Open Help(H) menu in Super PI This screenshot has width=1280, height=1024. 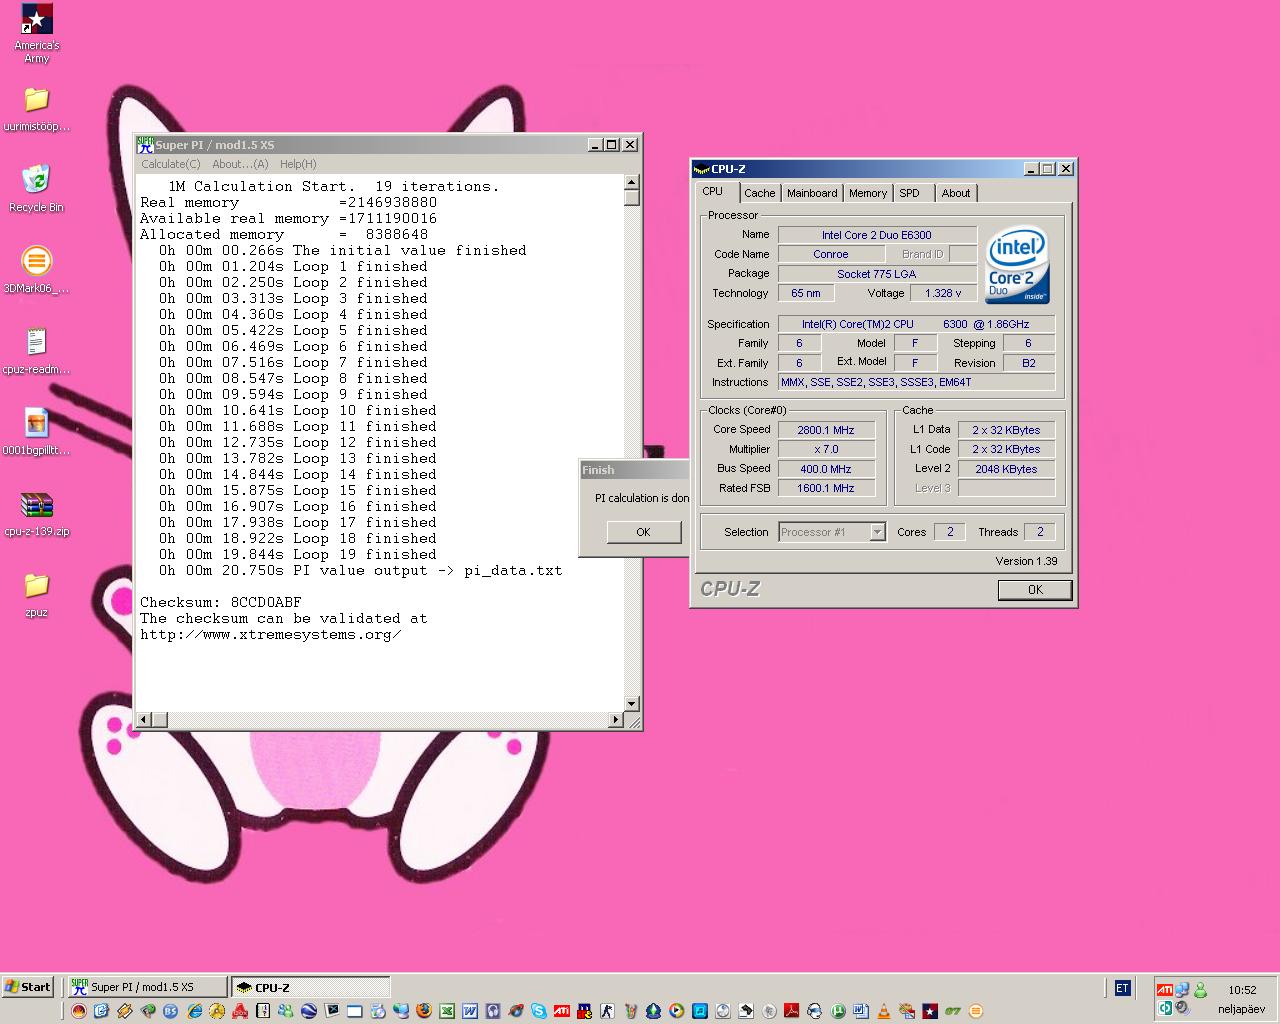(298, 164)
